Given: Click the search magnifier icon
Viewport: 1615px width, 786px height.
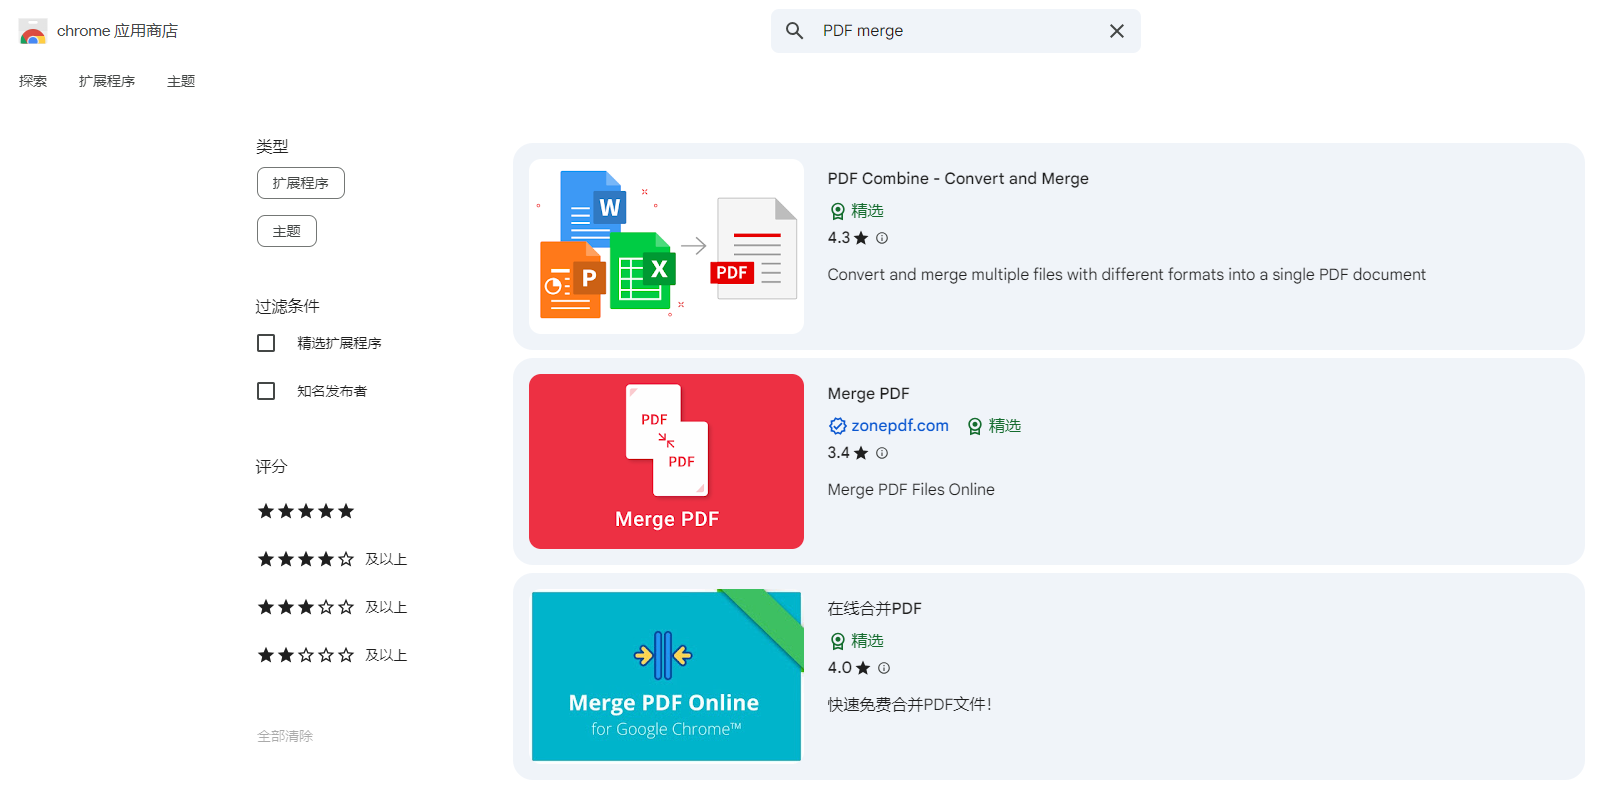Looking at the screenshot, I should (x=794, y=31).
